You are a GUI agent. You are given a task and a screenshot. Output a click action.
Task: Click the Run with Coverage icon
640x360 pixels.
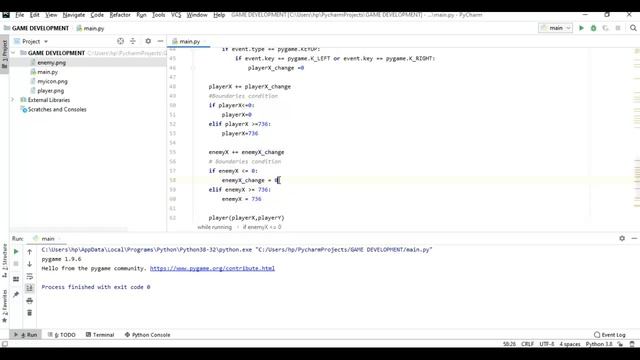[605, 28]
